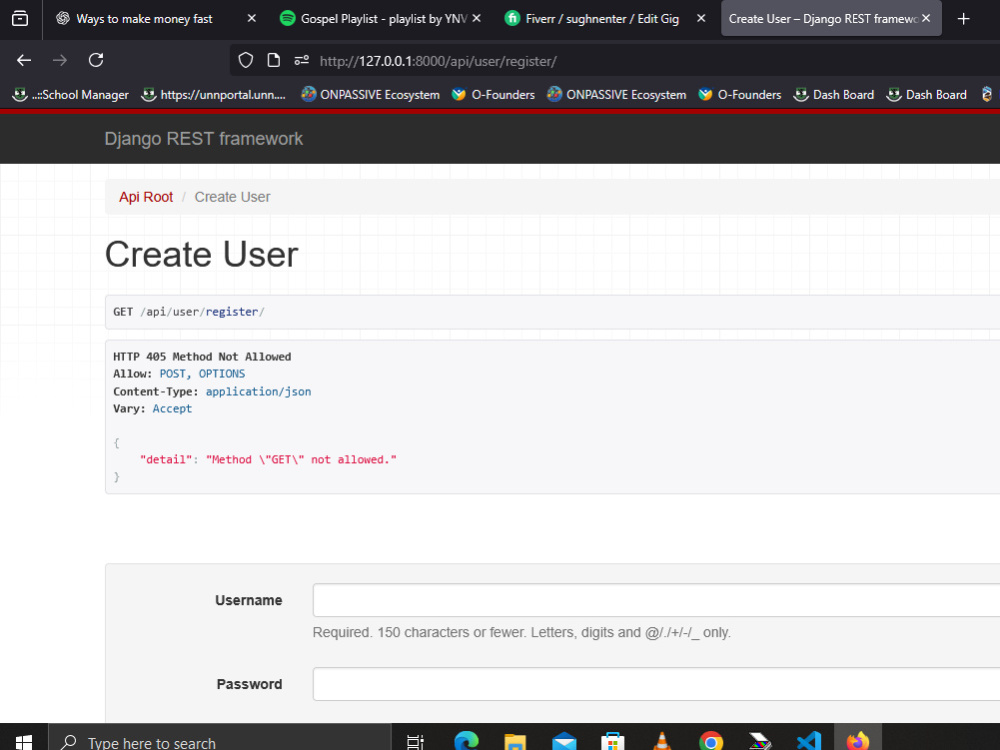The height and width of the screenshot is (750, 1000).
Task: Open the unnportal bookmark
Action: (213, 94)
